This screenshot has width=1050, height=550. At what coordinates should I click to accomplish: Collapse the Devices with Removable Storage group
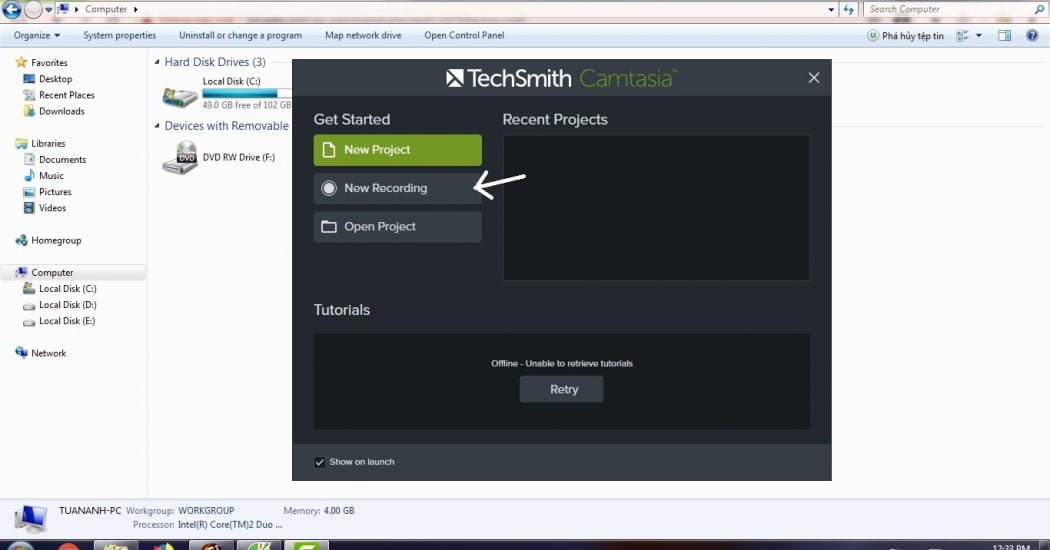coord(157,125)
